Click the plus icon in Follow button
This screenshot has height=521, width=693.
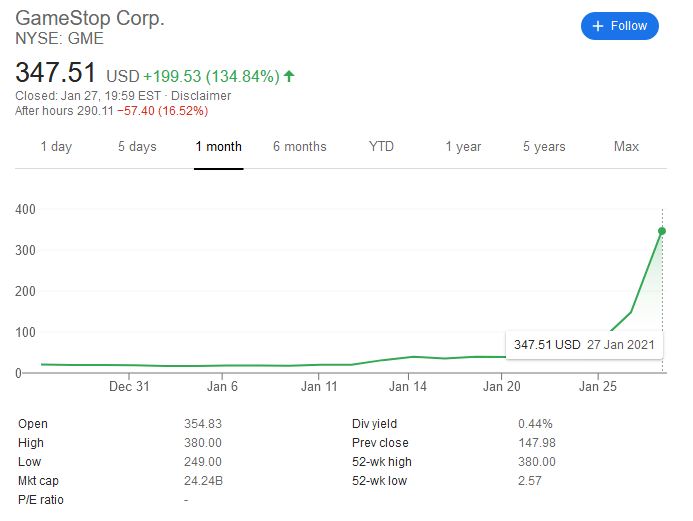[598, 26]
